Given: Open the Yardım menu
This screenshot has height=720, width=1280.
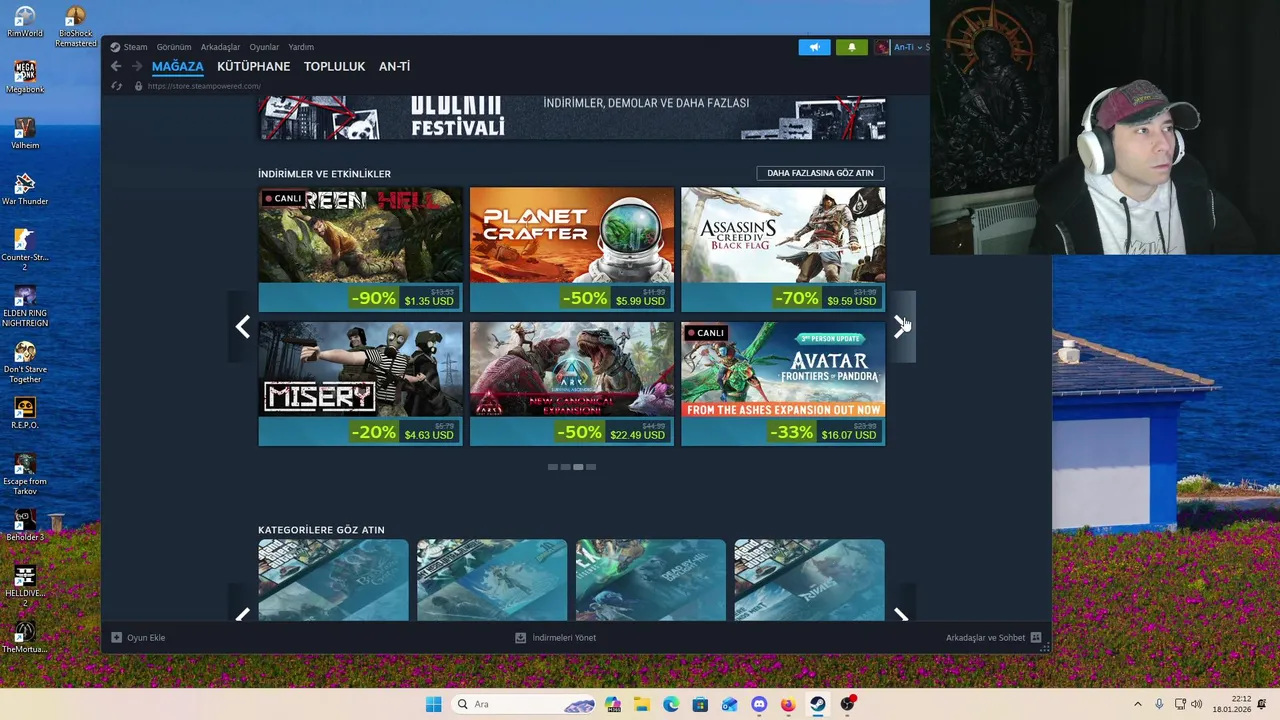Looking at the screenshot, I should [x=301, y=47].
